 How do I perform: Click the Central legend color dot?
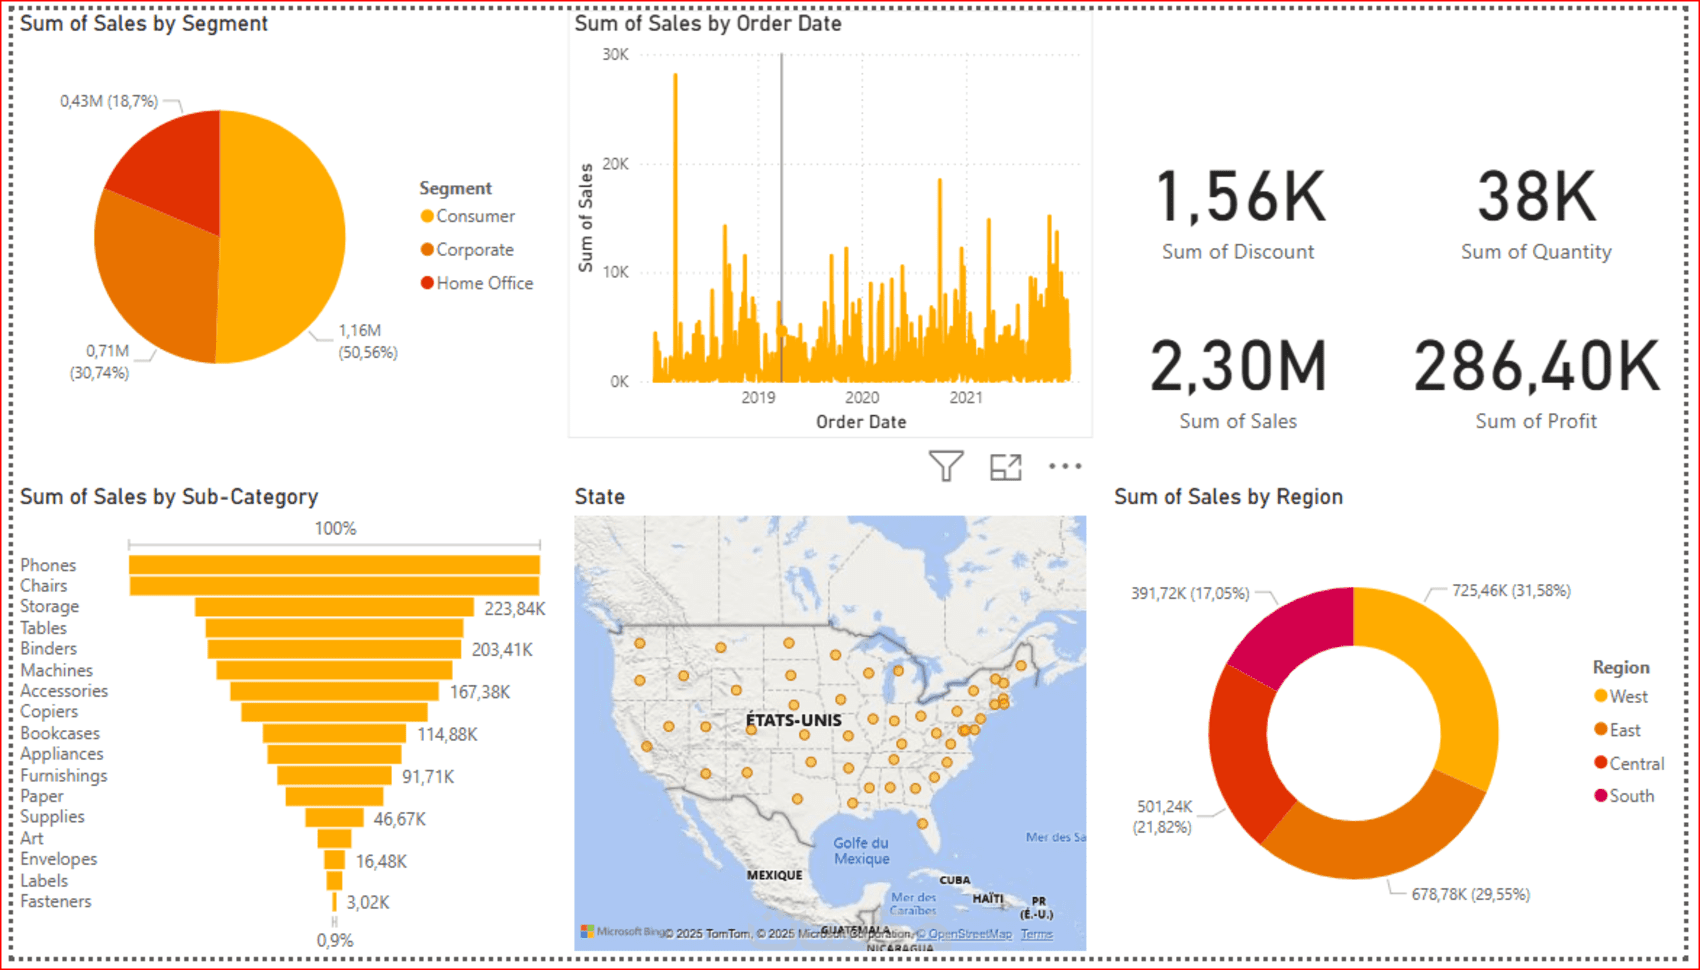[x=1601, y=763]
